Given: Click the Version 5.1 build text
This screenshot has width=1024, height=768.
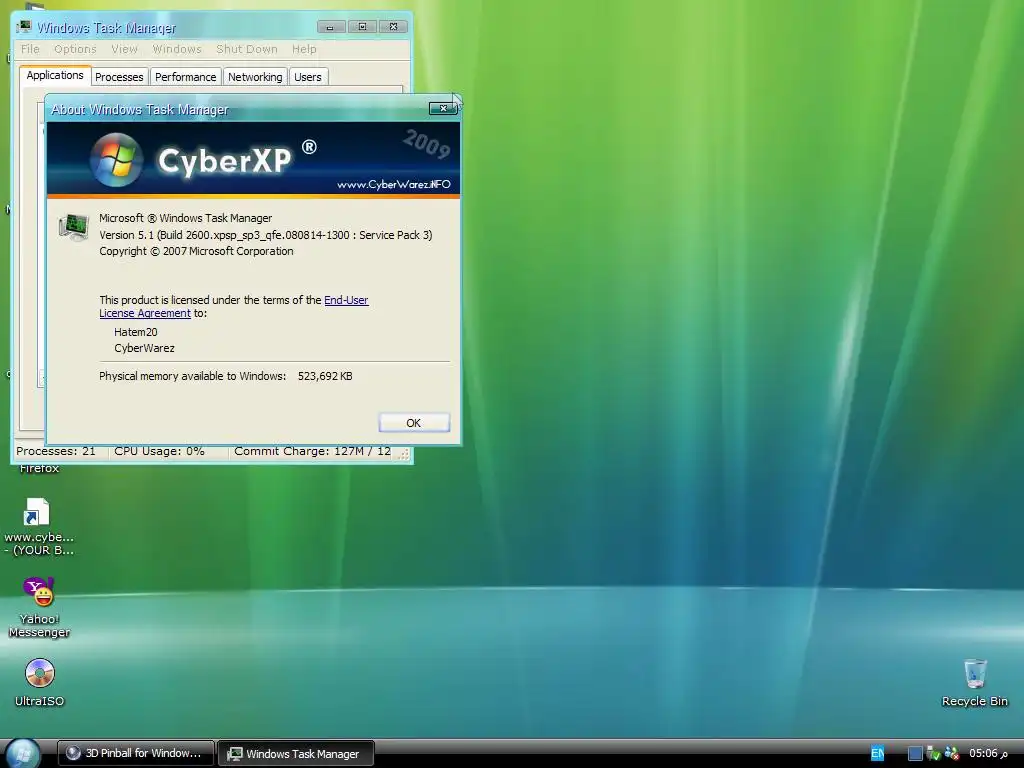Looking at the screenshot, I should coord(266,235).
